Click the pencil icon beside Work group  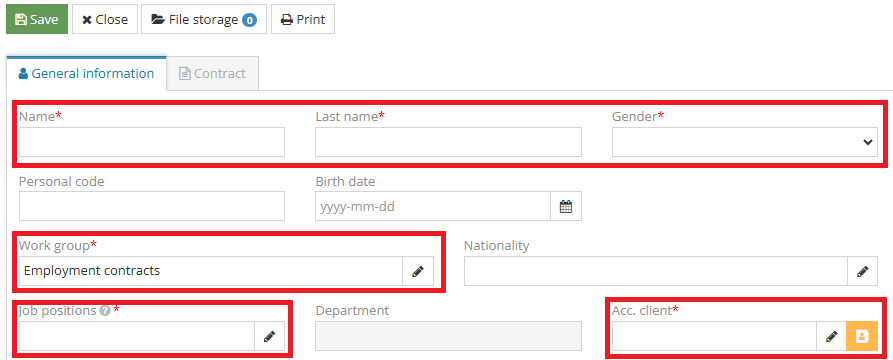[x=418, y=271]
